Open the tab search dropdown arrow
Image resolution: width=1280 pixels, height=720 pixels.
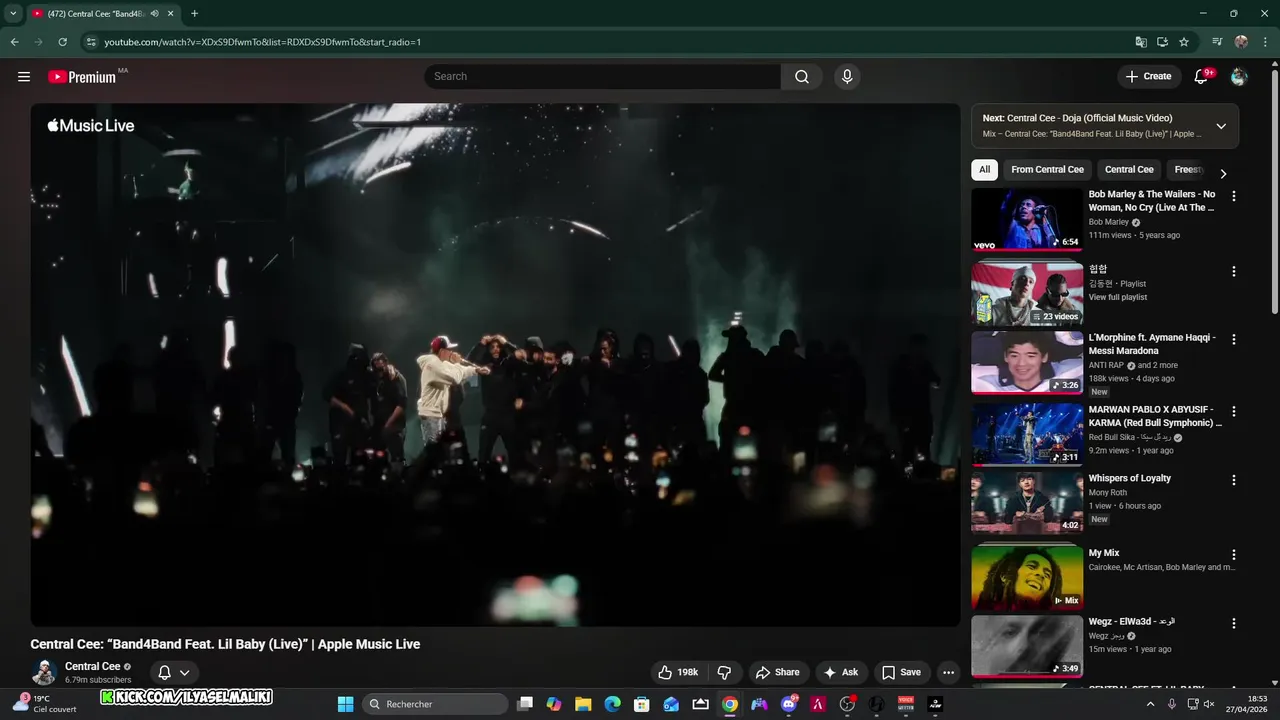[x=13, y=14]
